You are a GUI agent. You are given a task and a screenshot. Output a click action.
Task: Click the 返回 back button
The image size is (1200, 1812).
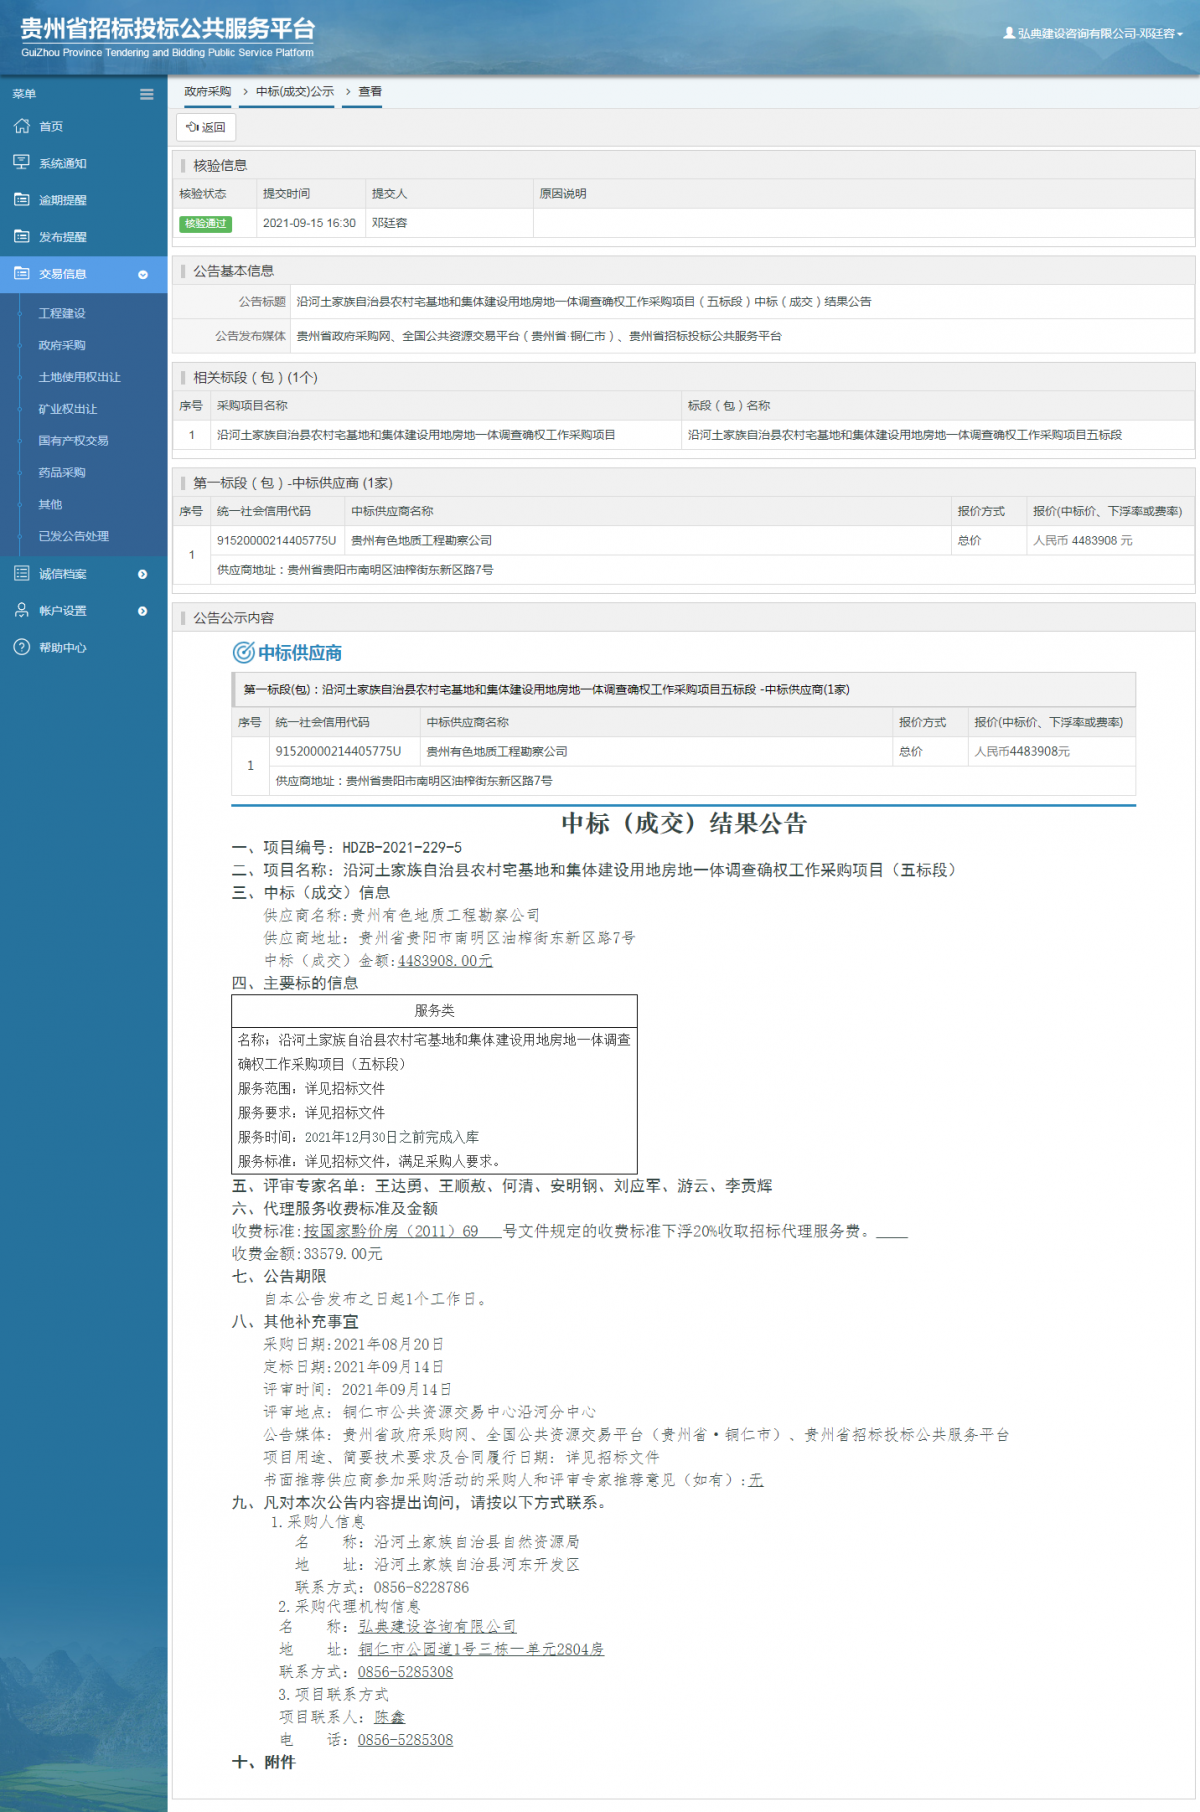[206, 127]
